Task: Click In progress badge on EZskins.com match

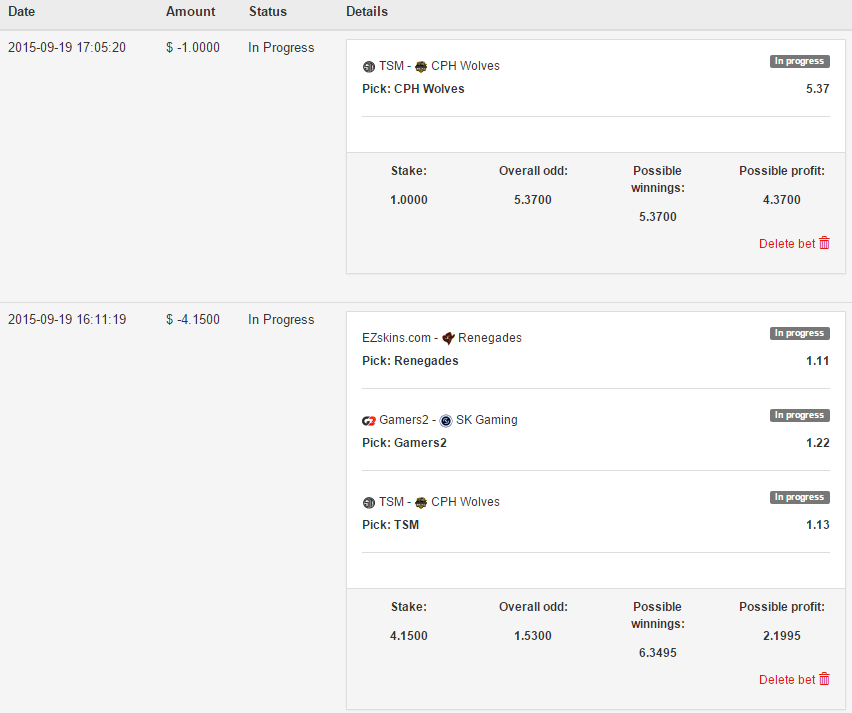Action: [x=799, y=333]
